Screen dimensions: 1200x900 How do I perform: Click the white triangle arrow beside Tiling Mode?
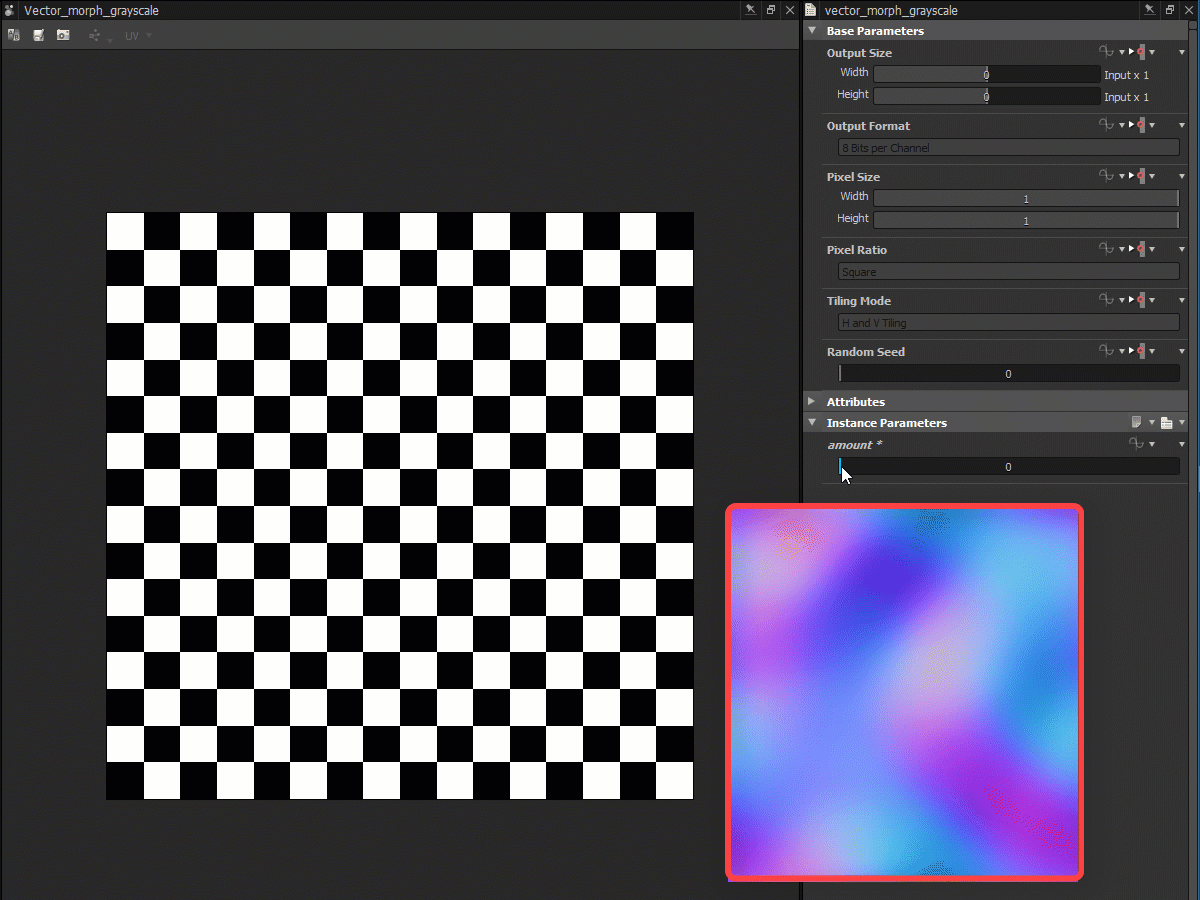click(x=1131, y=300)
